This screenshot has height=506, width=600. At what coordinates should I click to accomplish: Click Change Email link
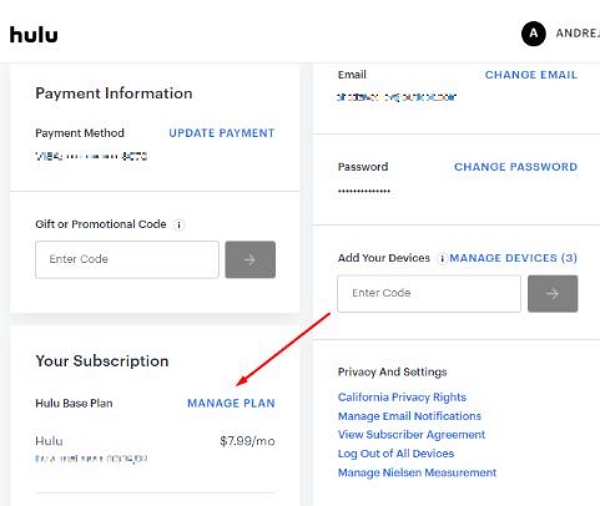tap(530, 75)
